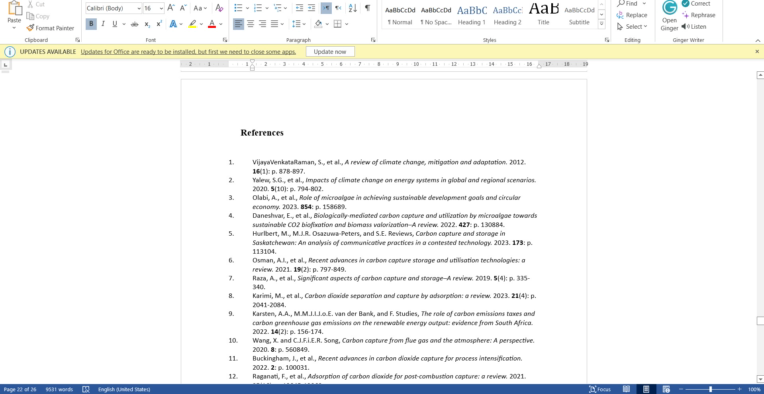Image resolution: width=764 pixels, height=394 pixels.
Task: Open underline style dropdown arrow
Action: [124, 24]
